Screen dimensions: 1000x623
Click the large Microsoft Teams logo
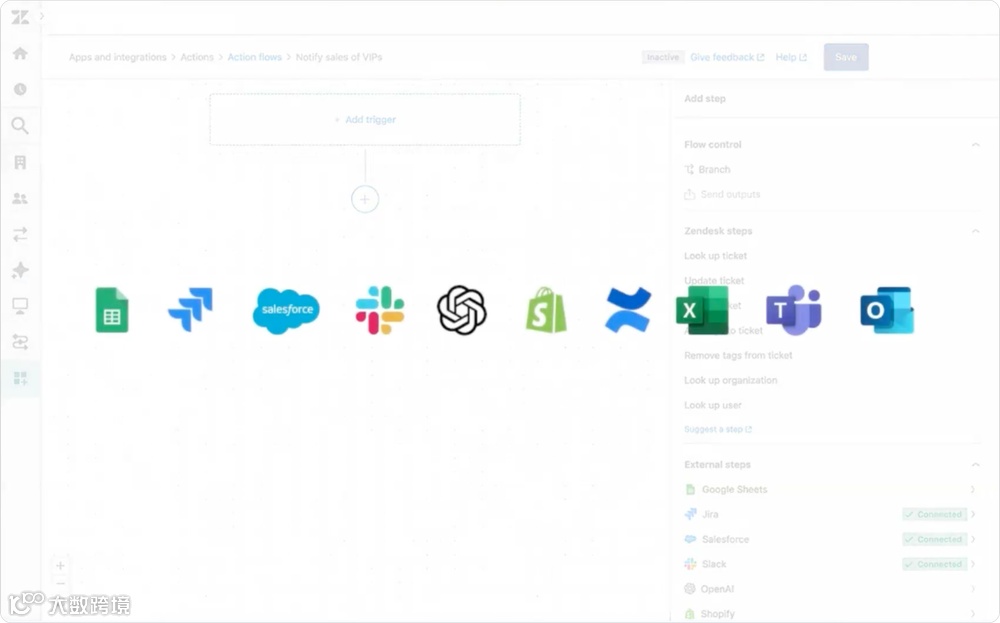coord(793,310)
